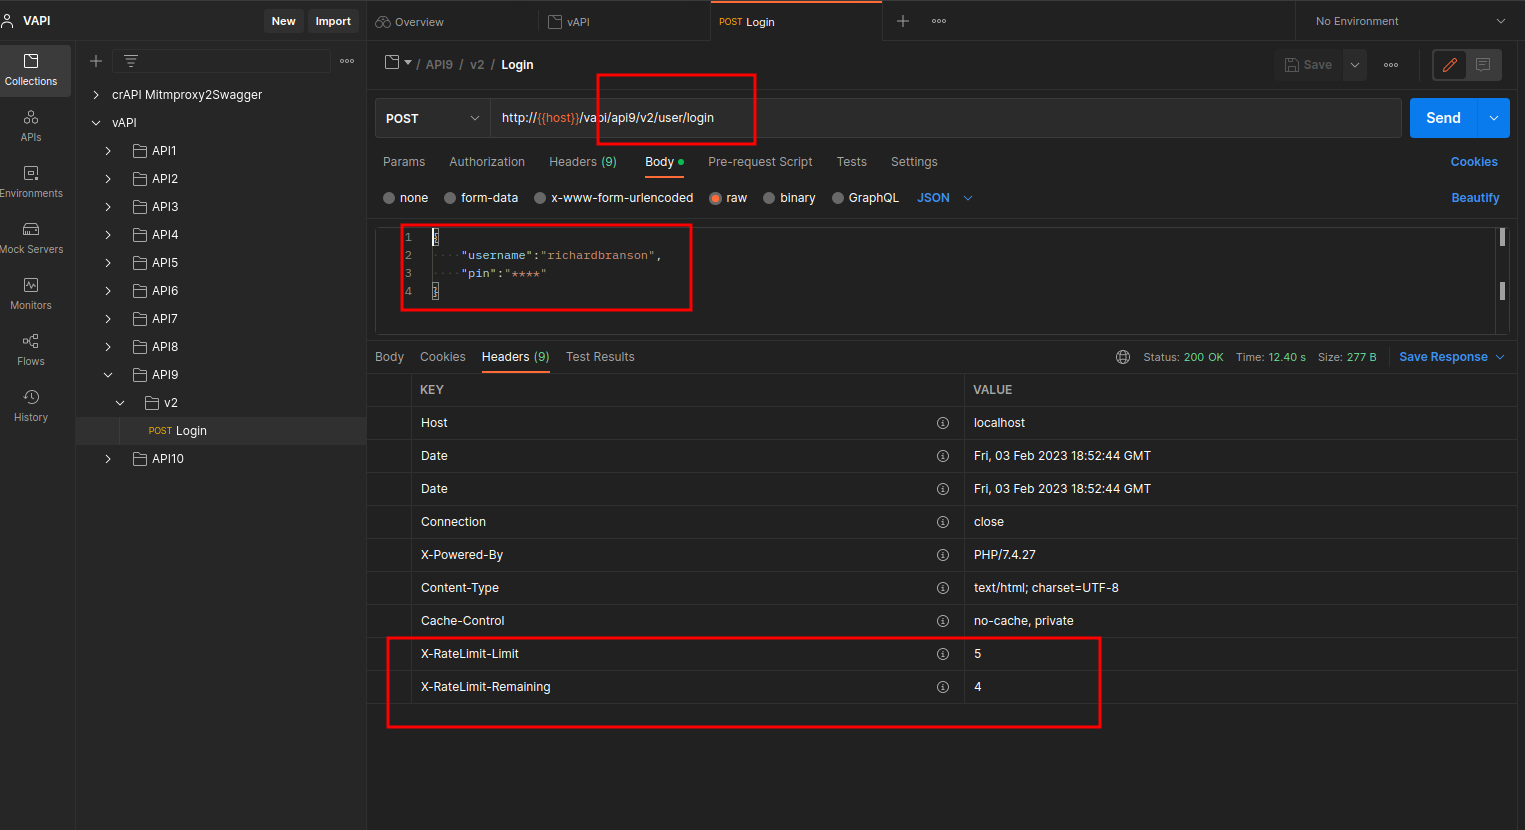Screen dimensions: 1525x830
Task: Click info icon in Cache-Control header row
Action: click(x=942, y=621)
